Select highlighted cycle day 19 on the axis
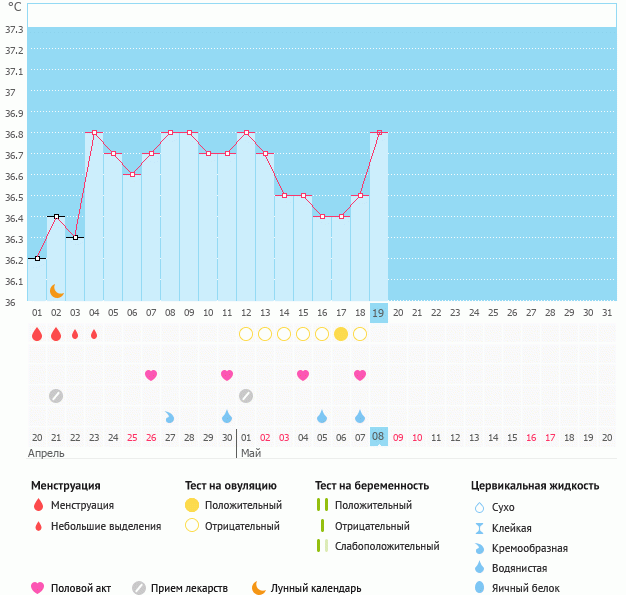This screenshot has height=595, width=626. 378,313
